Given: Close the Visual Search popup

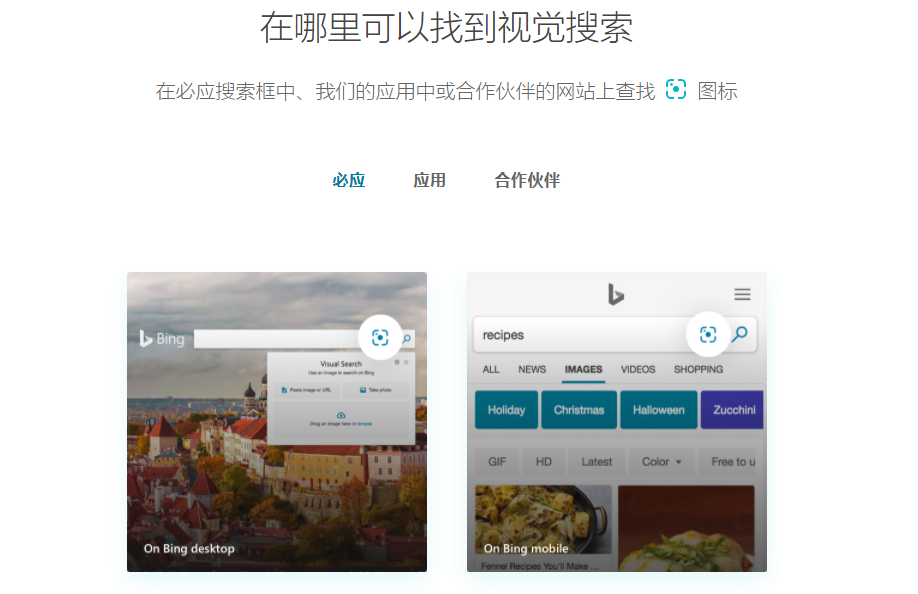Looking at the screenshot, I should point(406,362).
